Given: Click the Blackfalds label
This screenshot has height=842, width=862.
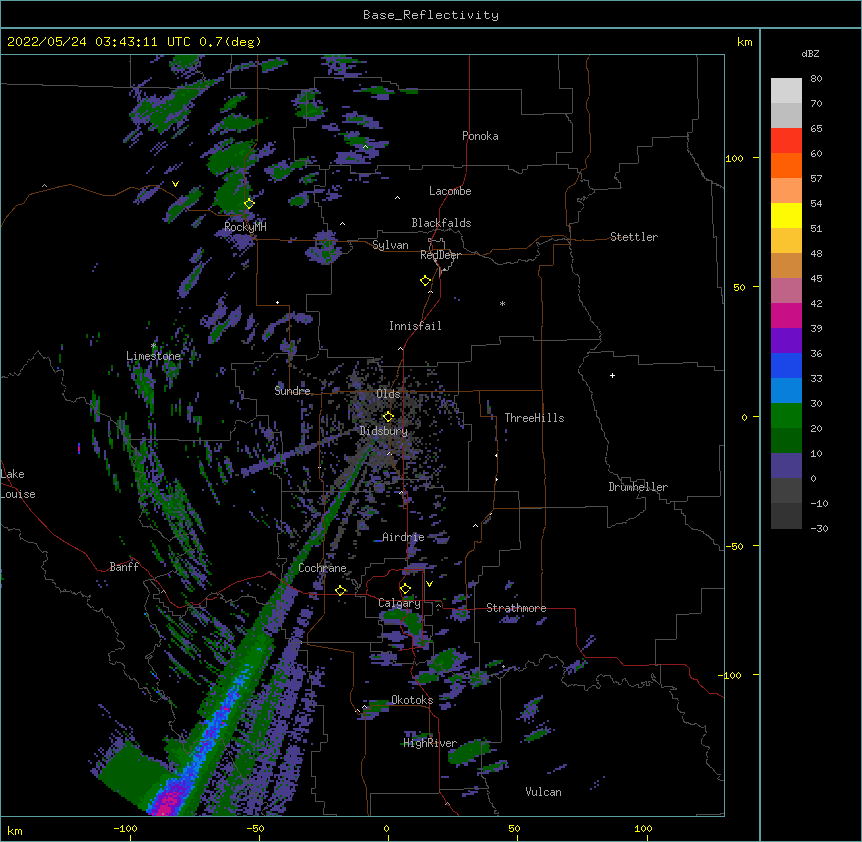Looking at the screenshot, I should [x=441, y=223].
